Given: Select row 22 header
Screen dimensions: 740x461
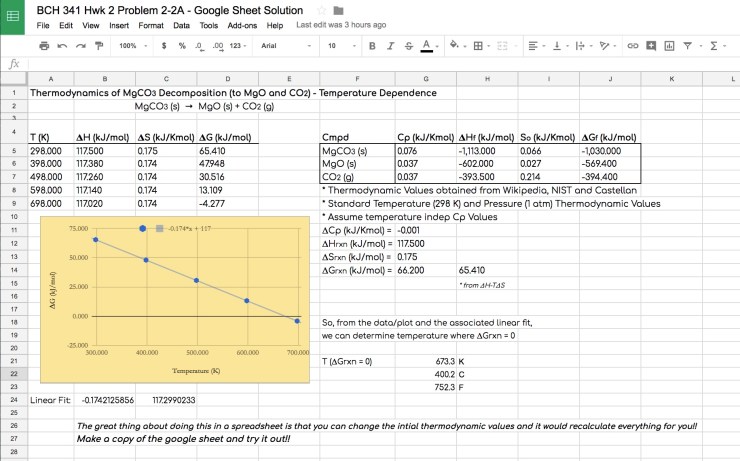Looking at the screenshot, I should tap(14, 374).
